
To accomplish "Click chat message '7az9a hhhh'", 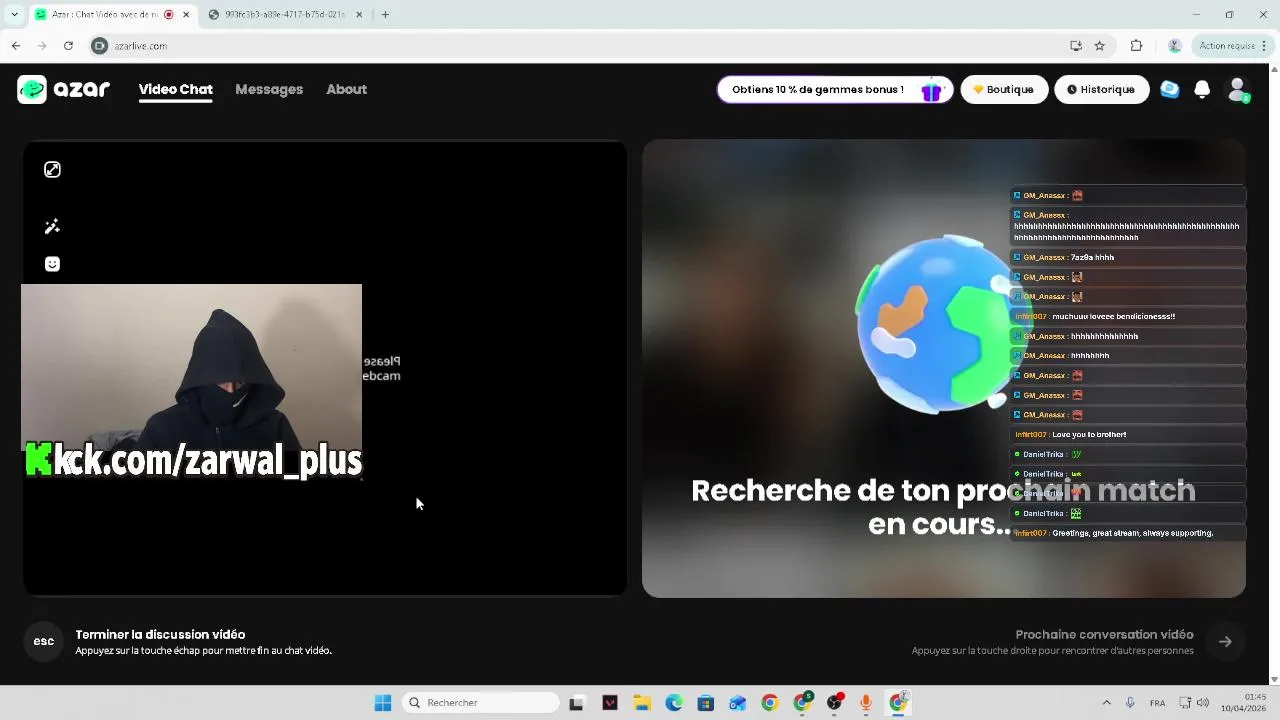I will (1128, 257).
